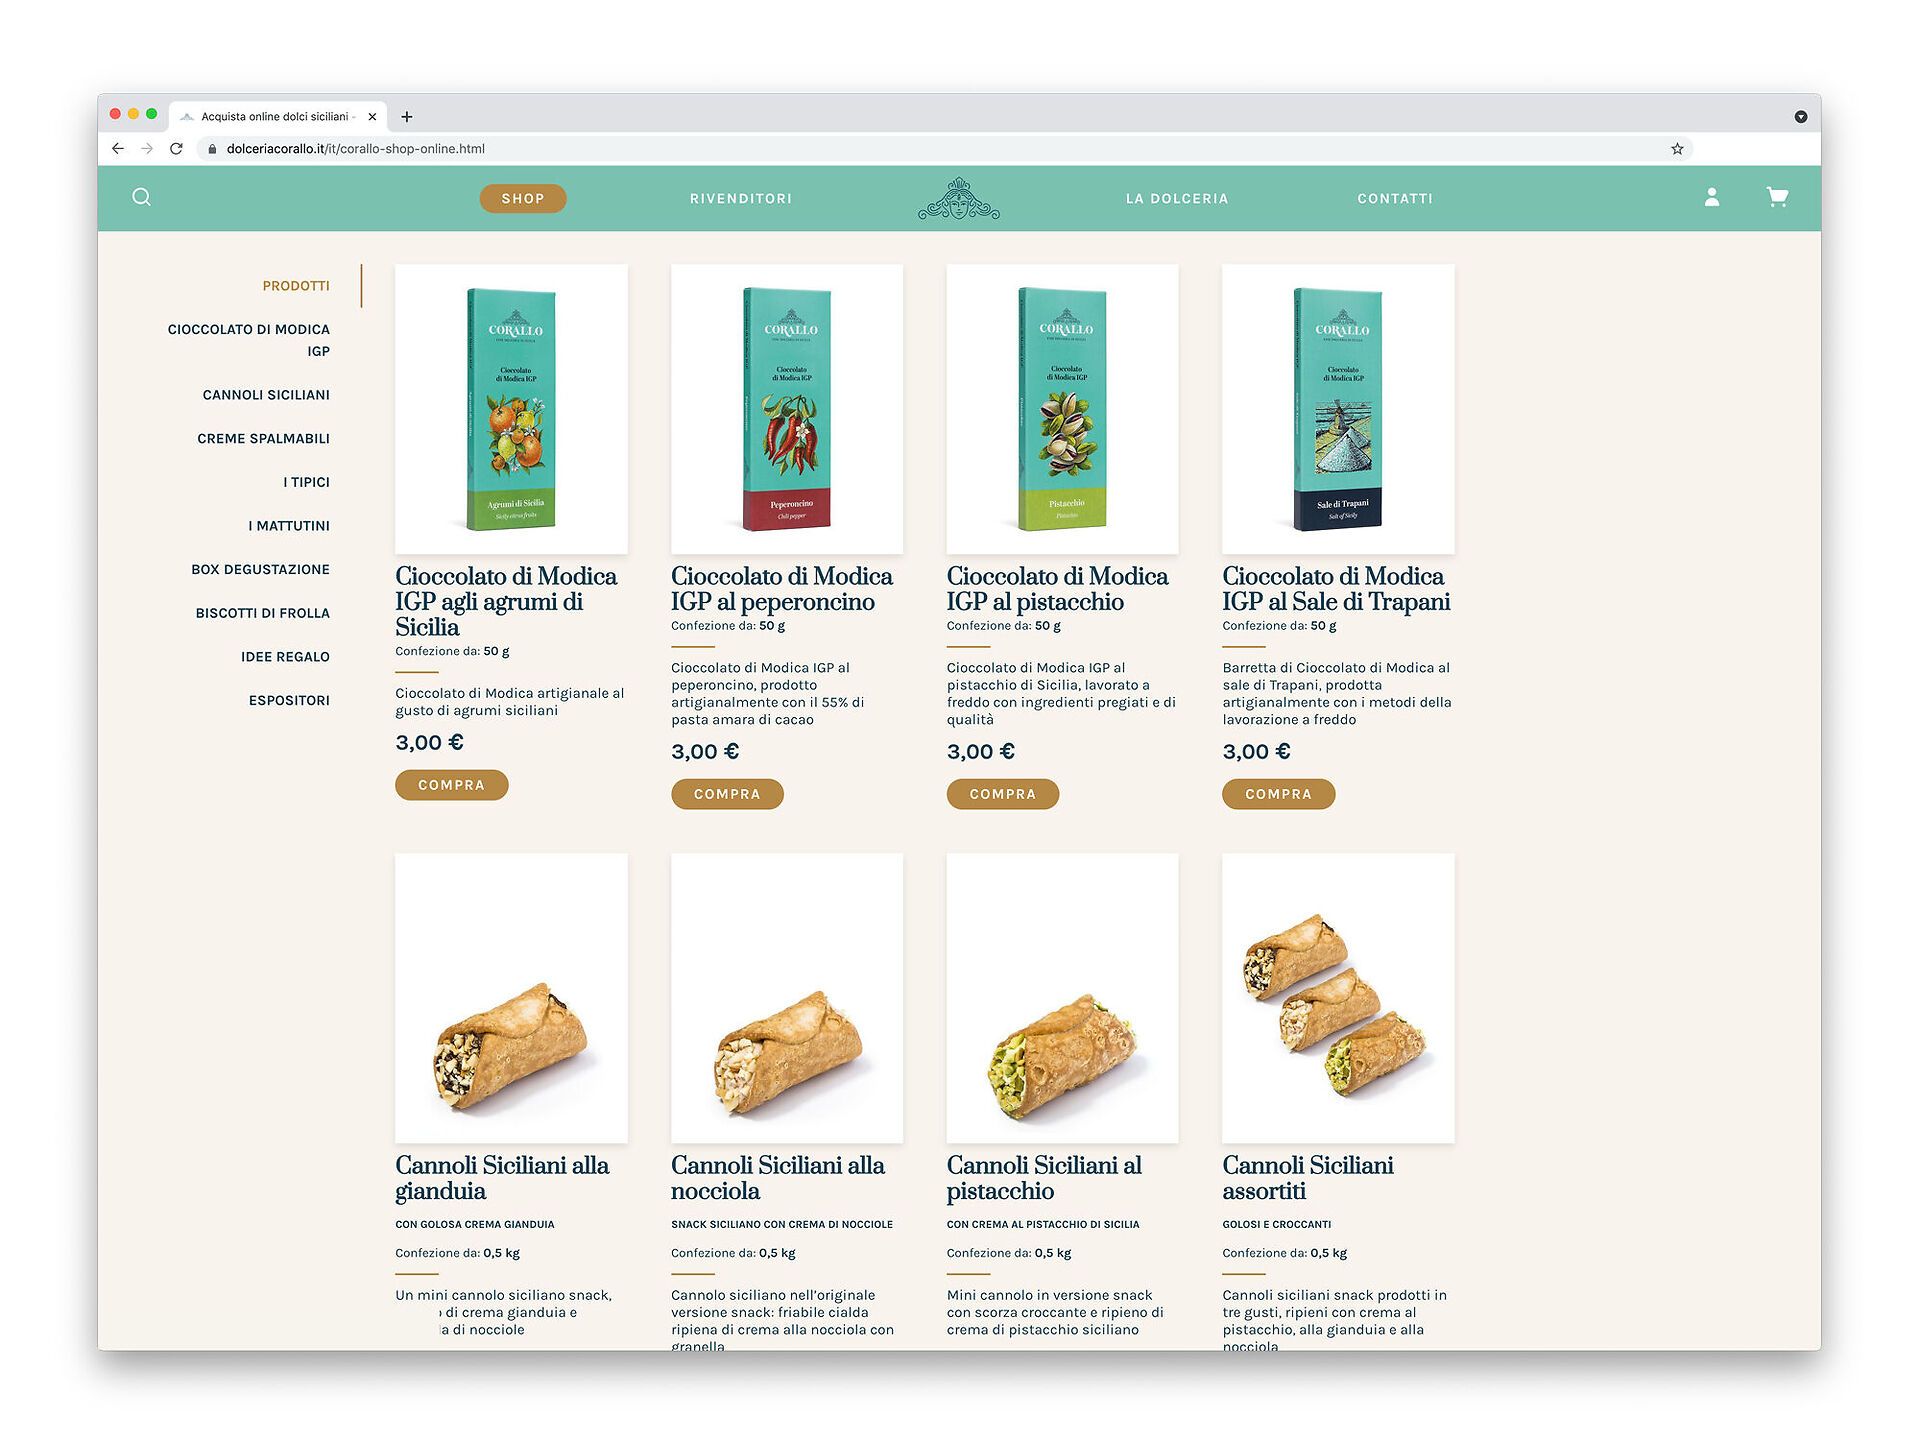The image size is (1920, 1440).
Task: Buy Cioccolato al peperoncino with COMPRA
Action: (727, 794)
